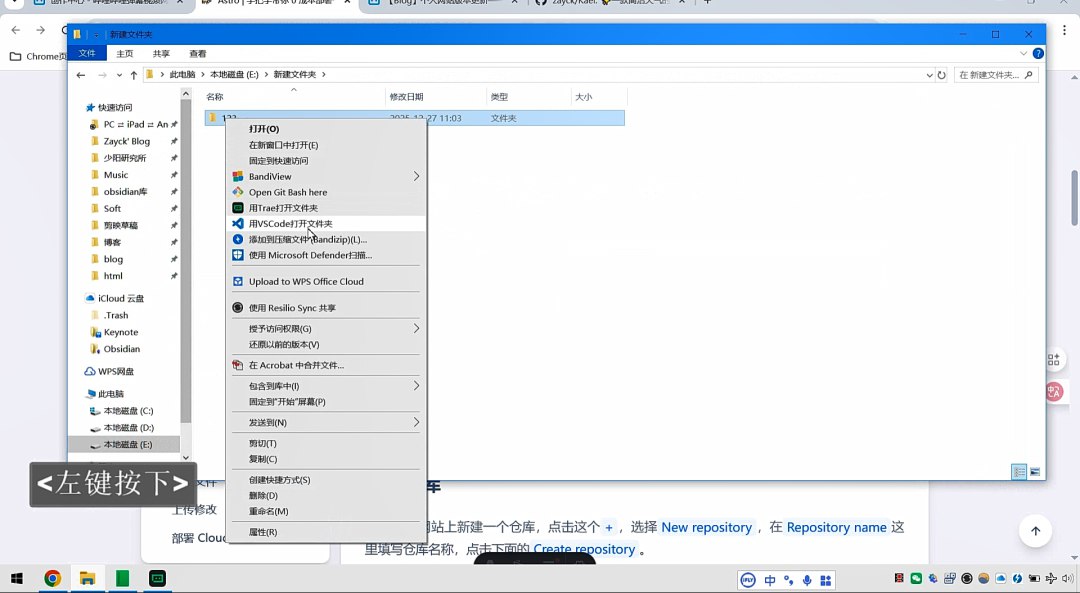This screenshot has height=593, width=1080.
Task: Click the Trae icon in context menu
Action: click(x=238, y=208)
